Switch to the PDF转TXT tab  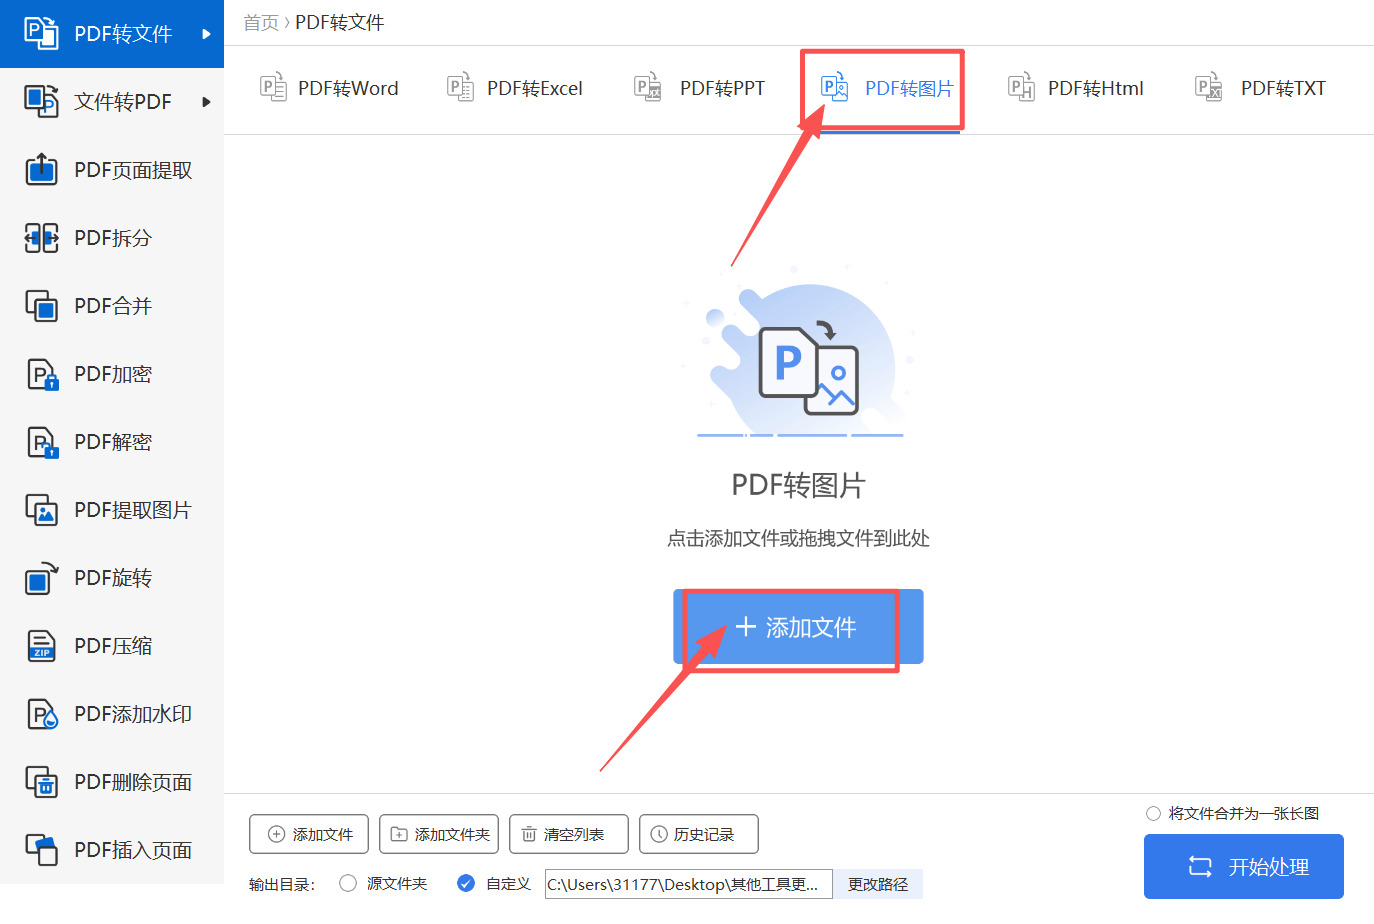click(x=1261, y=88)
